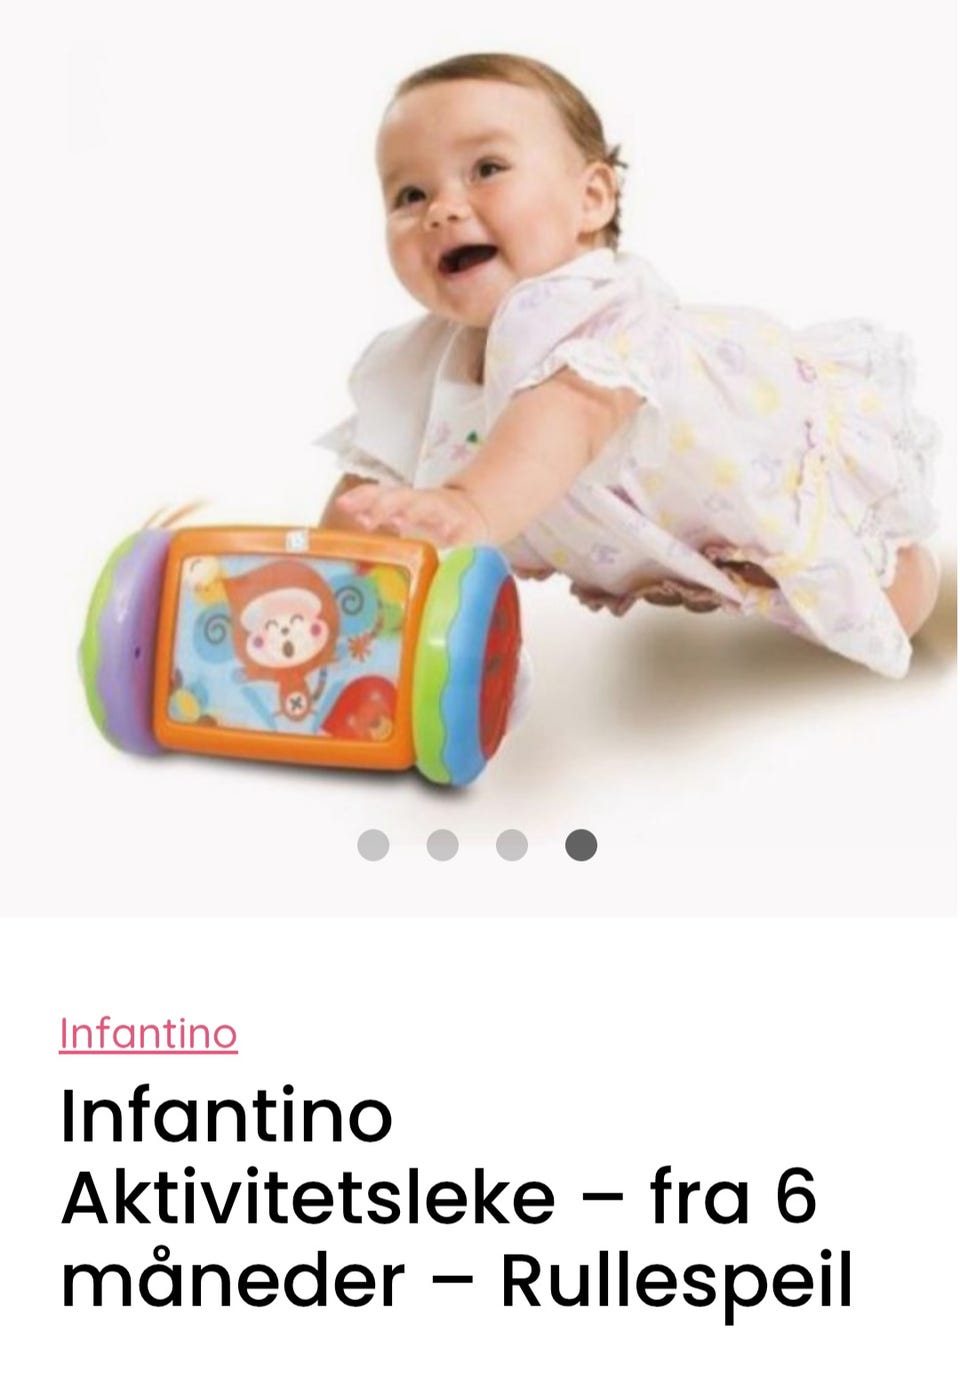The width and height of the screenshot is (960, 1388).
Task: Select the second image indicator dot
Action: 442,845
